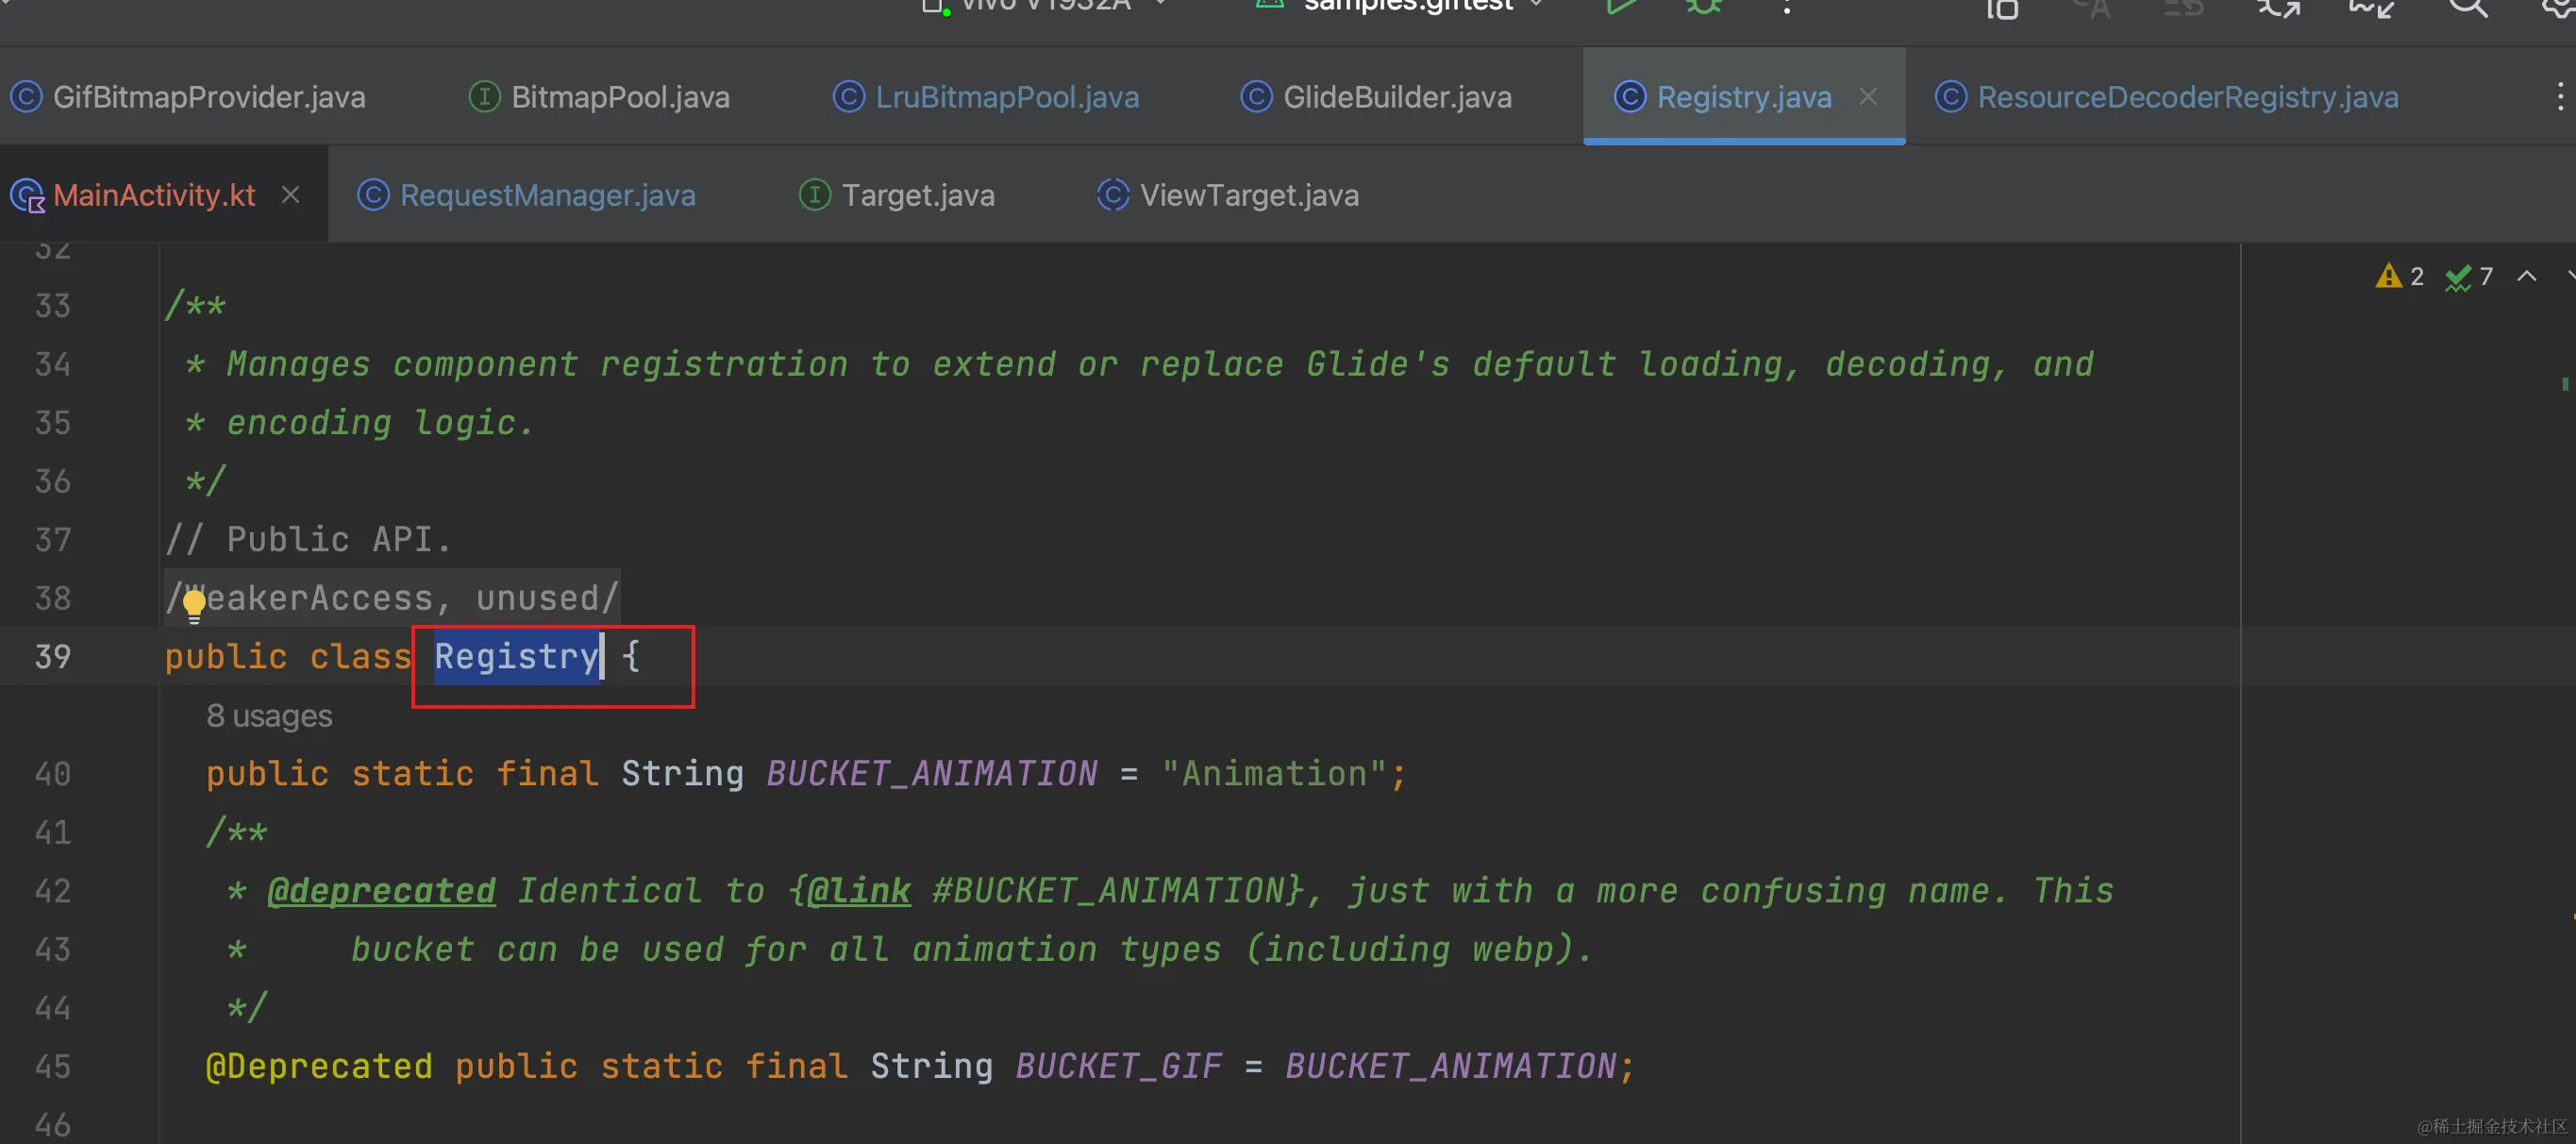The image size is (2576, 1144).
Task: Close the MainActivity.kt tab
Action: pos(291,194)
